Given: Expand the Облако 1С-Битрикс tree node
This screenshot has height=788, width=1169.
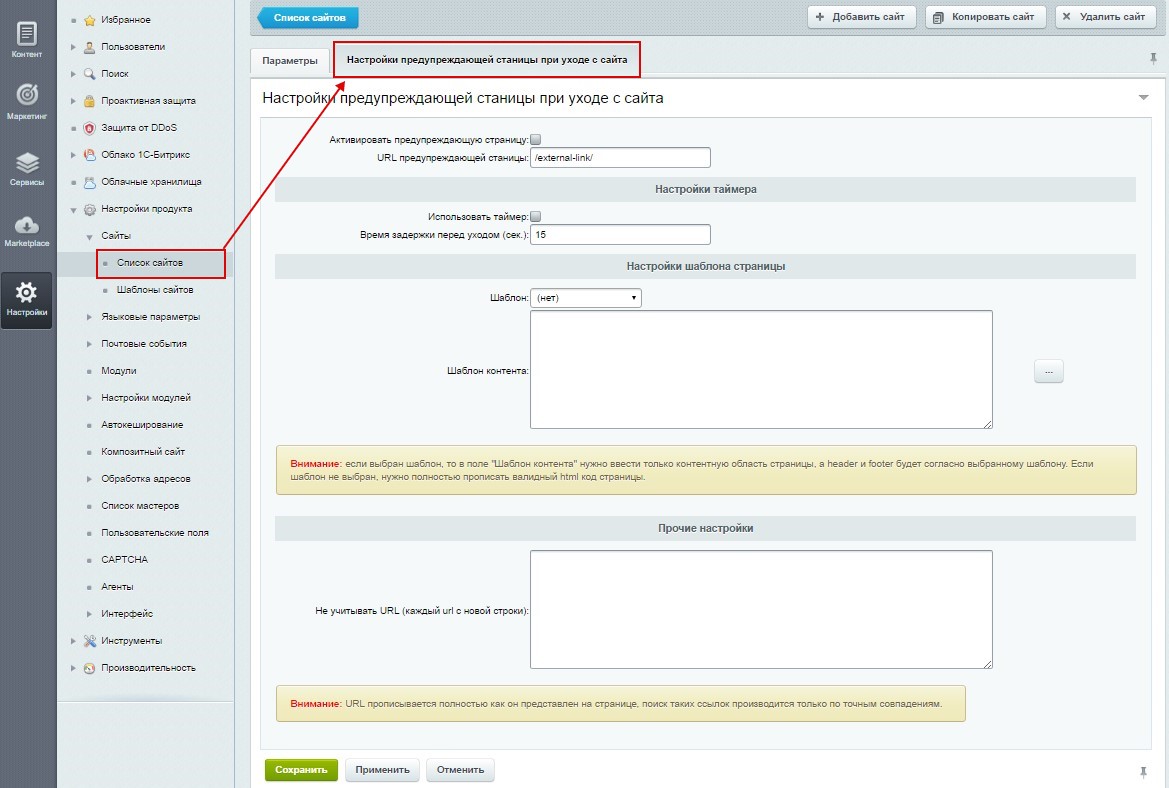Looking at the screenshot, I should [x=73, y=155].
